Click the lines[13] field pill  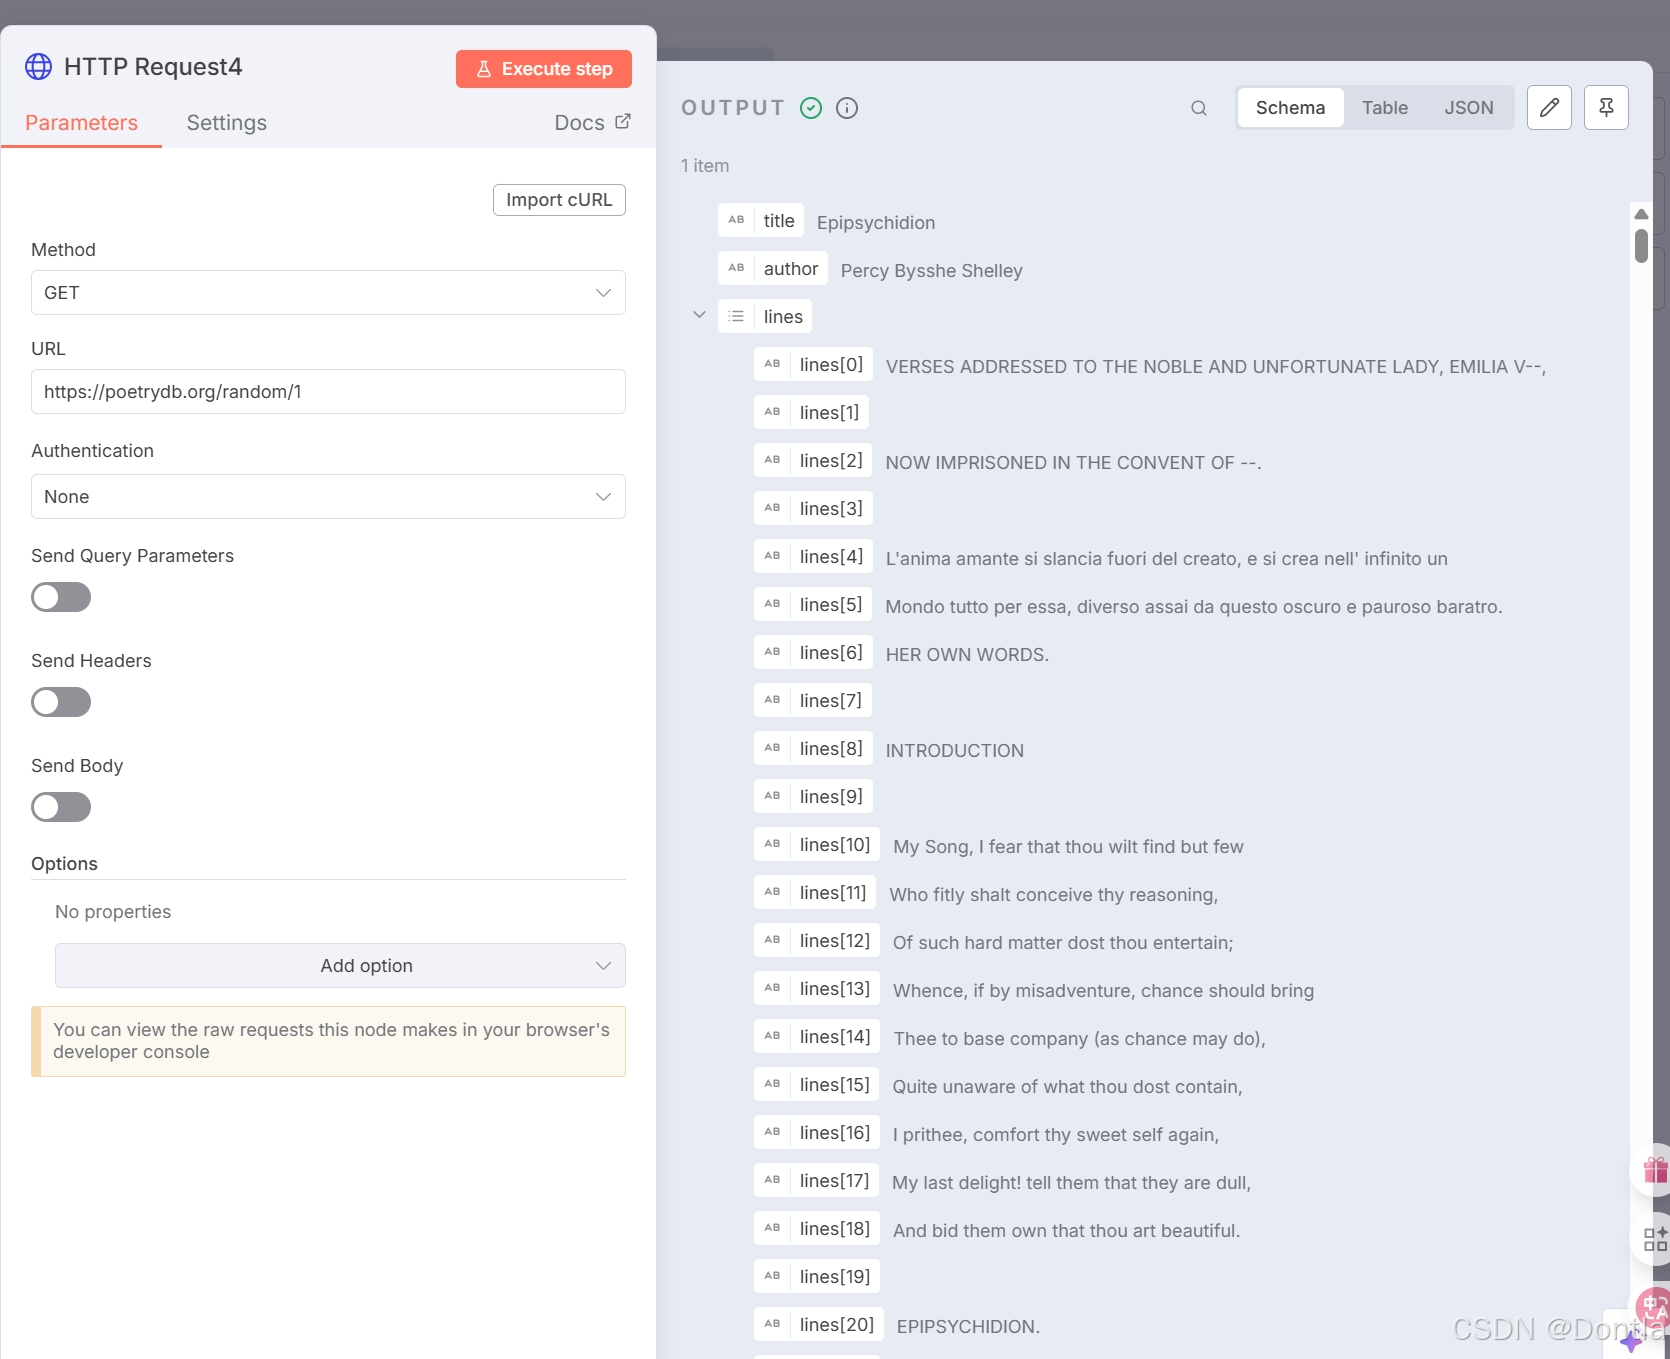(x=817, y=988)
